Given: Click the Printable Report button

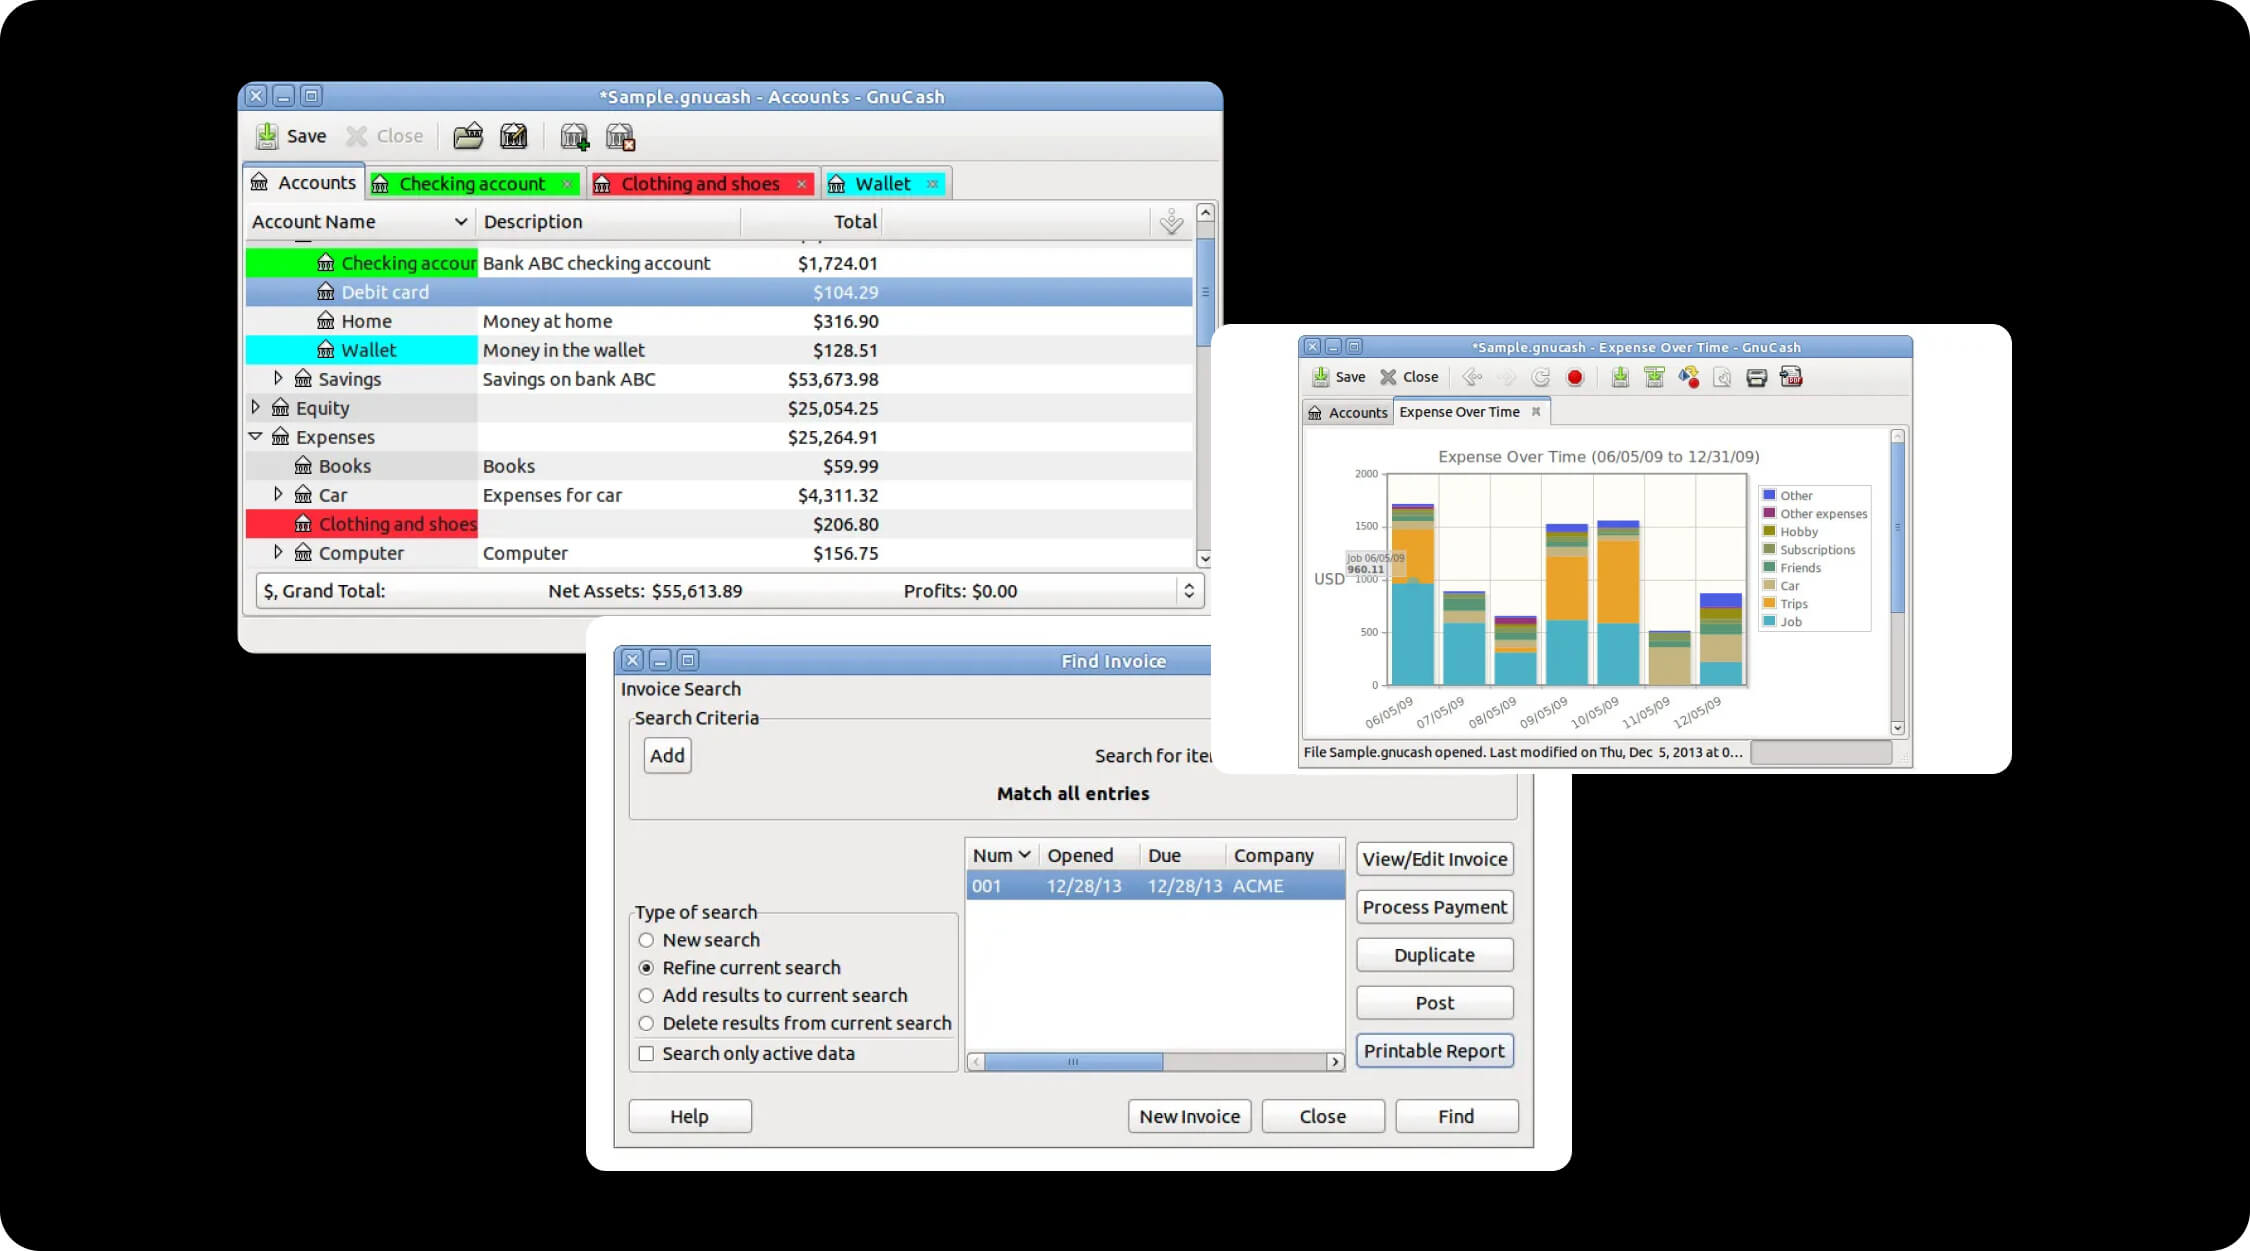Looking at the screenshot, I should coord(1434,1050).
